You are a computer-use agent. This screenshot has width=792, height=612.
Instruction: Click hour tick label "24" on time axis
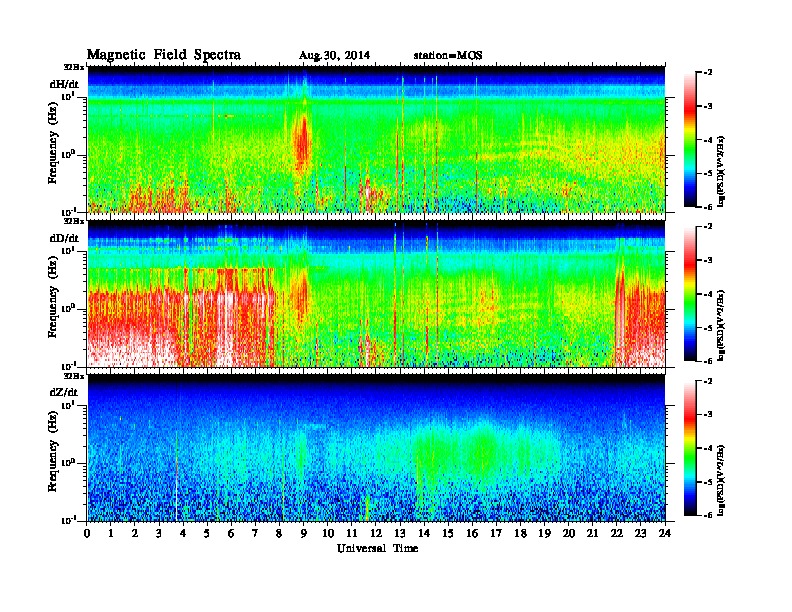click(665, 533)
